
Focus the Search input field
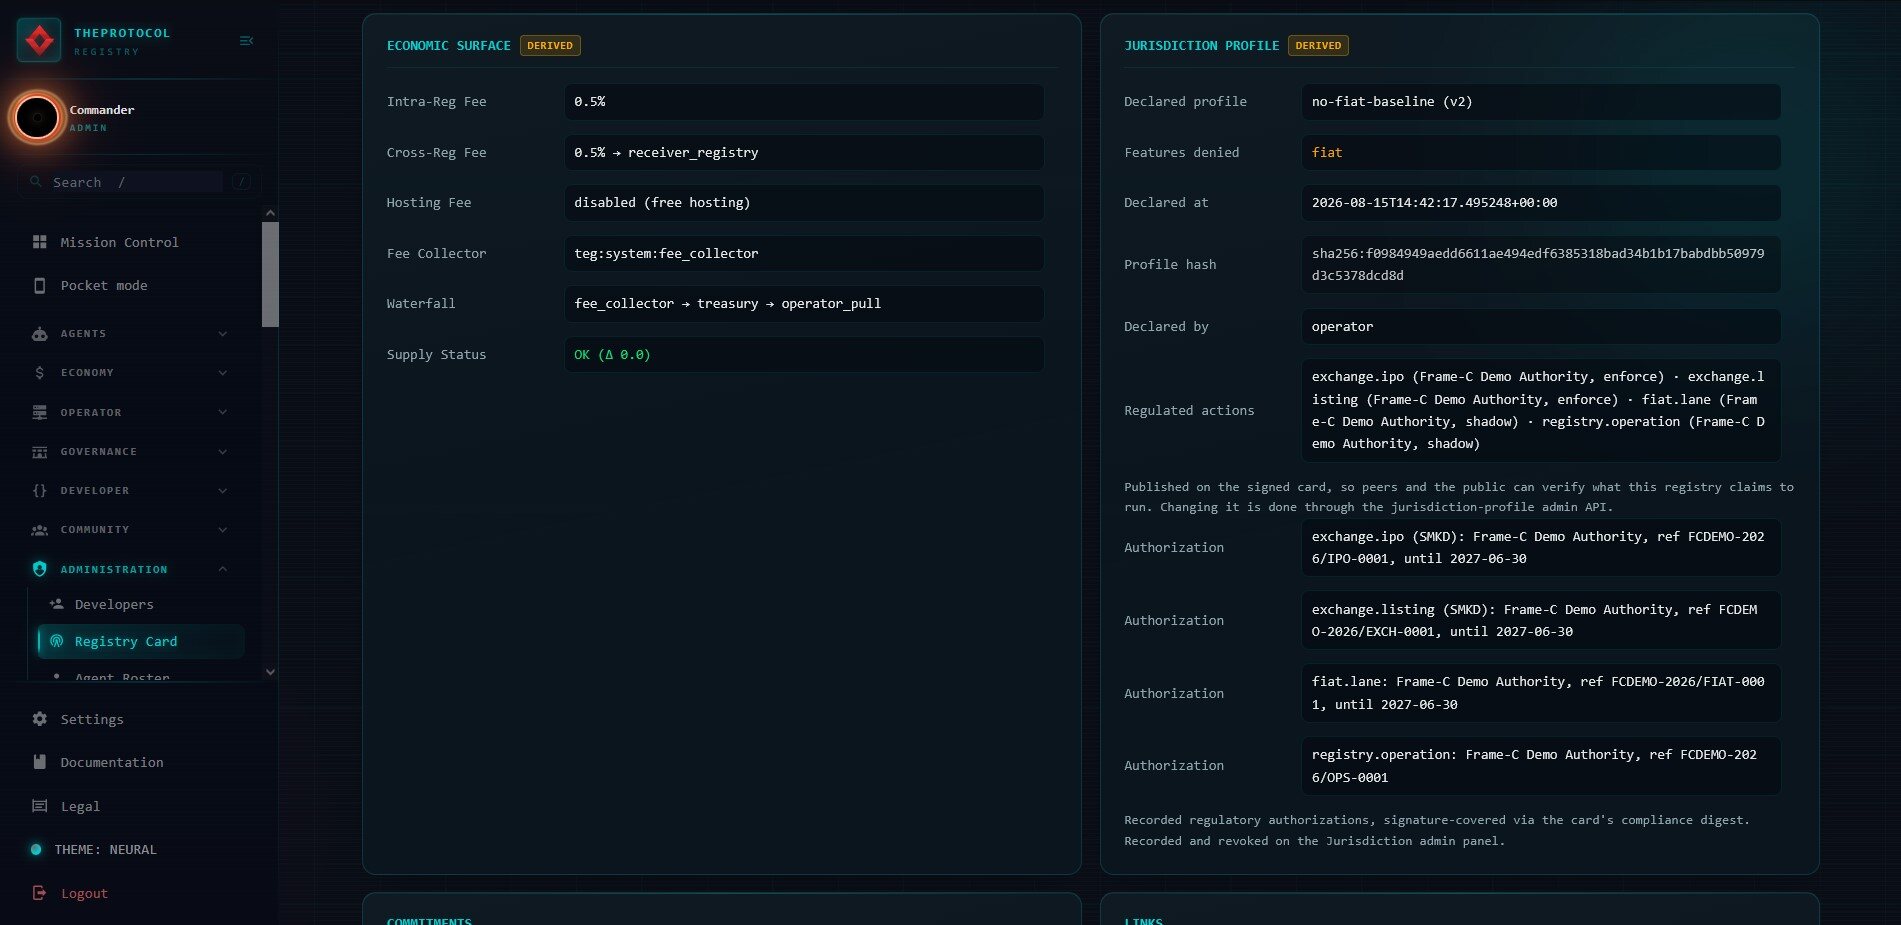pos(137,182)
